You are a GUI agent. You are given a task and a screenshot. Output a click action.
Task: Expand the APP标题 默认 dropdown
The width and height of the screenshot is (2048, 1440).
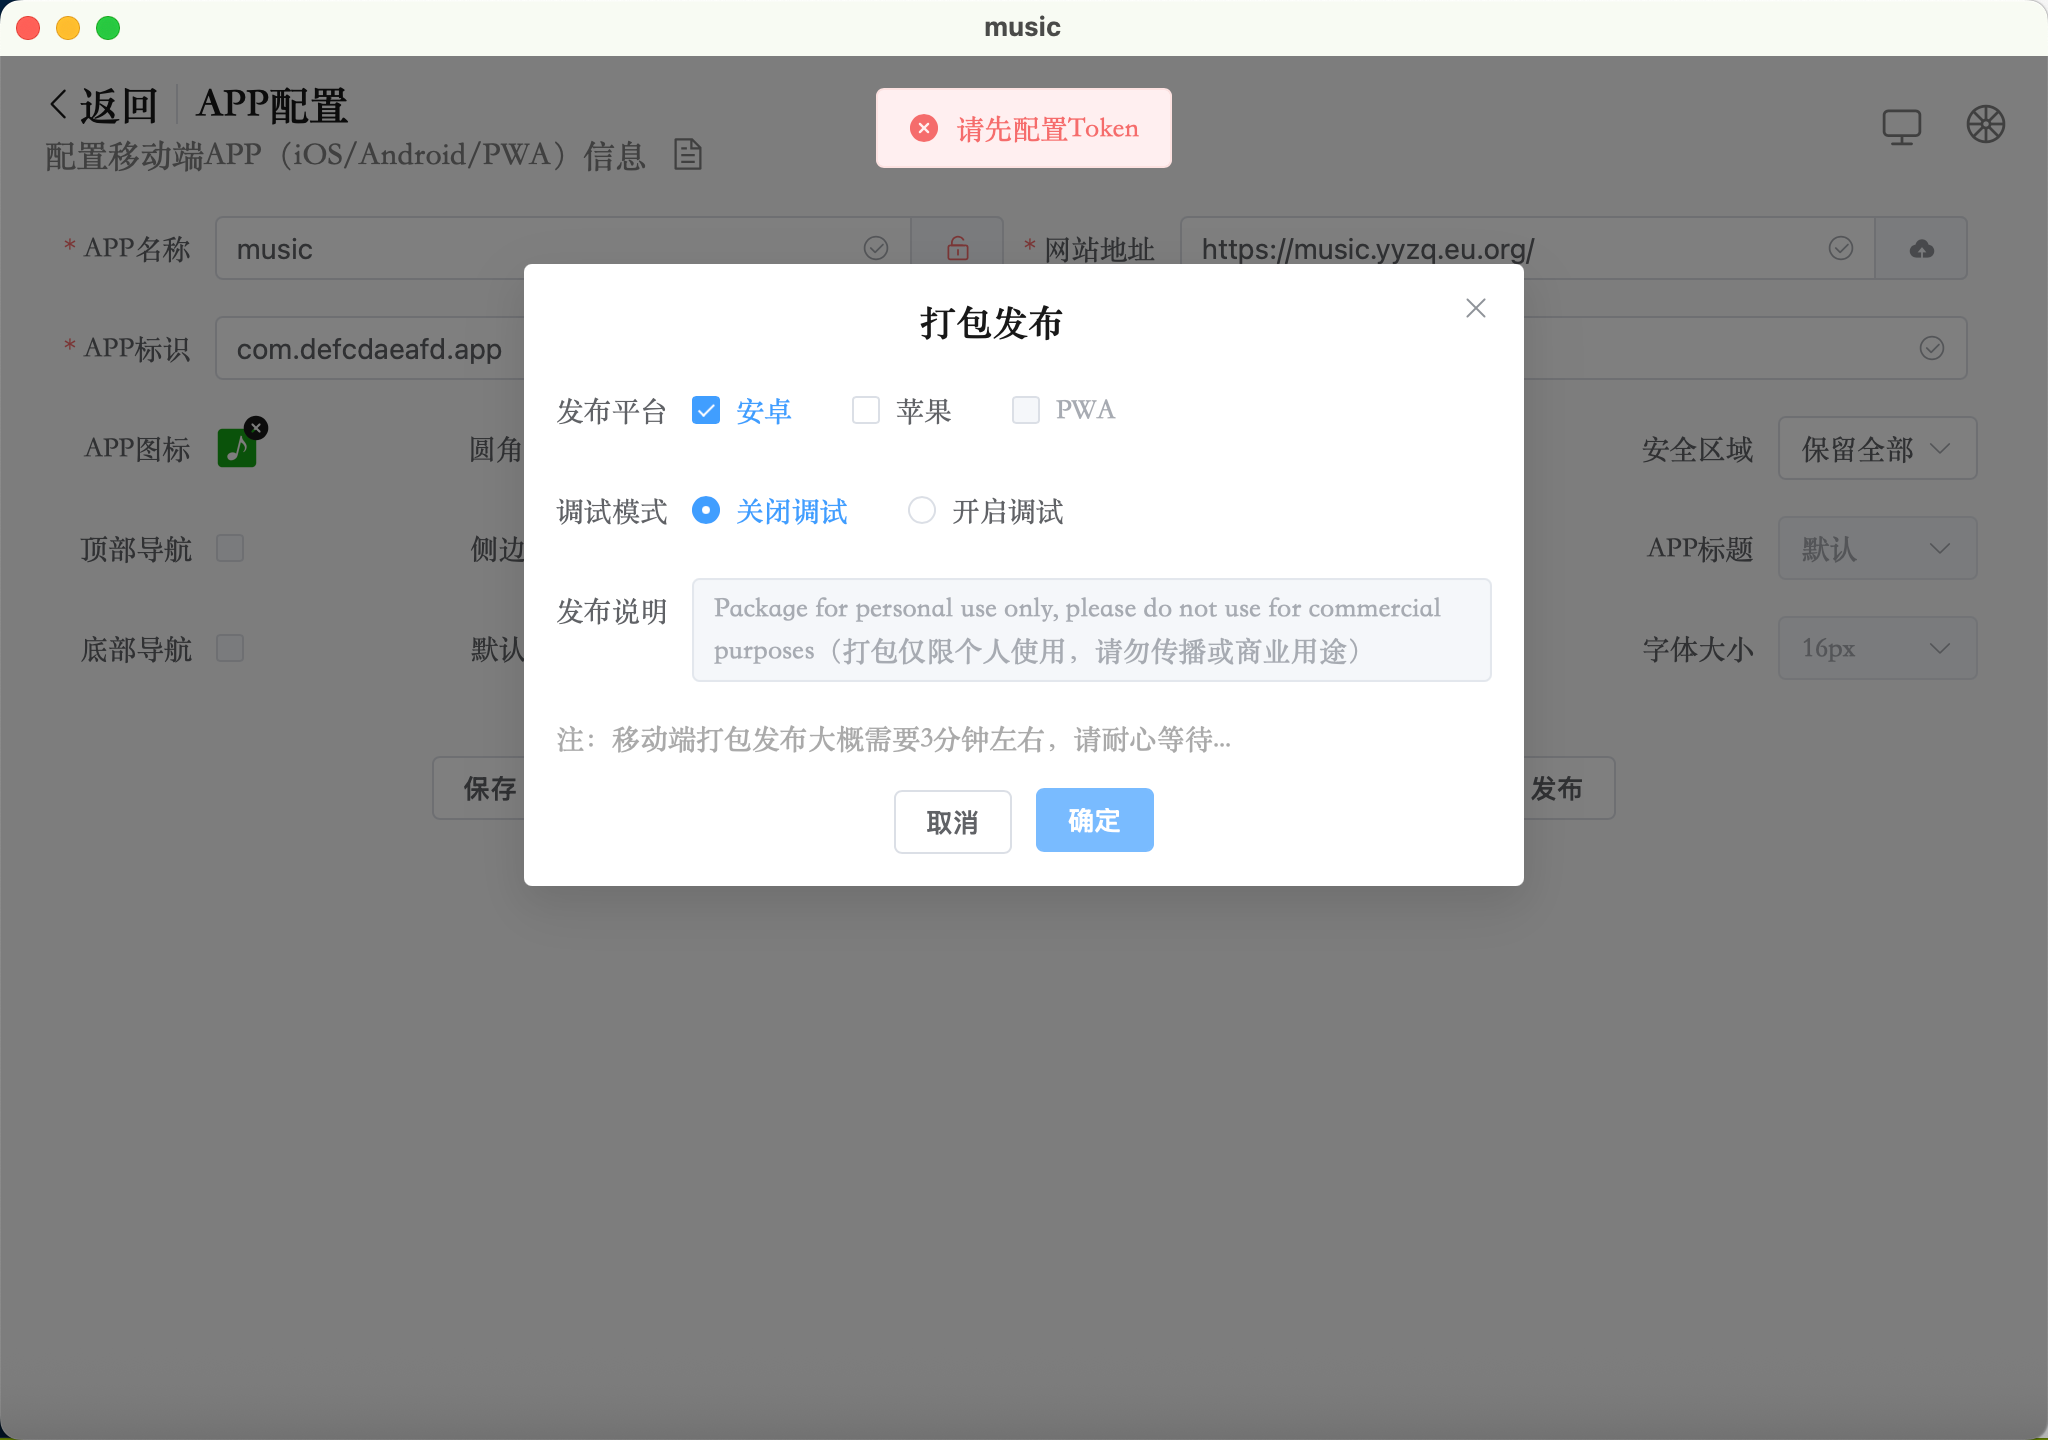click(x=1876, y=549)
